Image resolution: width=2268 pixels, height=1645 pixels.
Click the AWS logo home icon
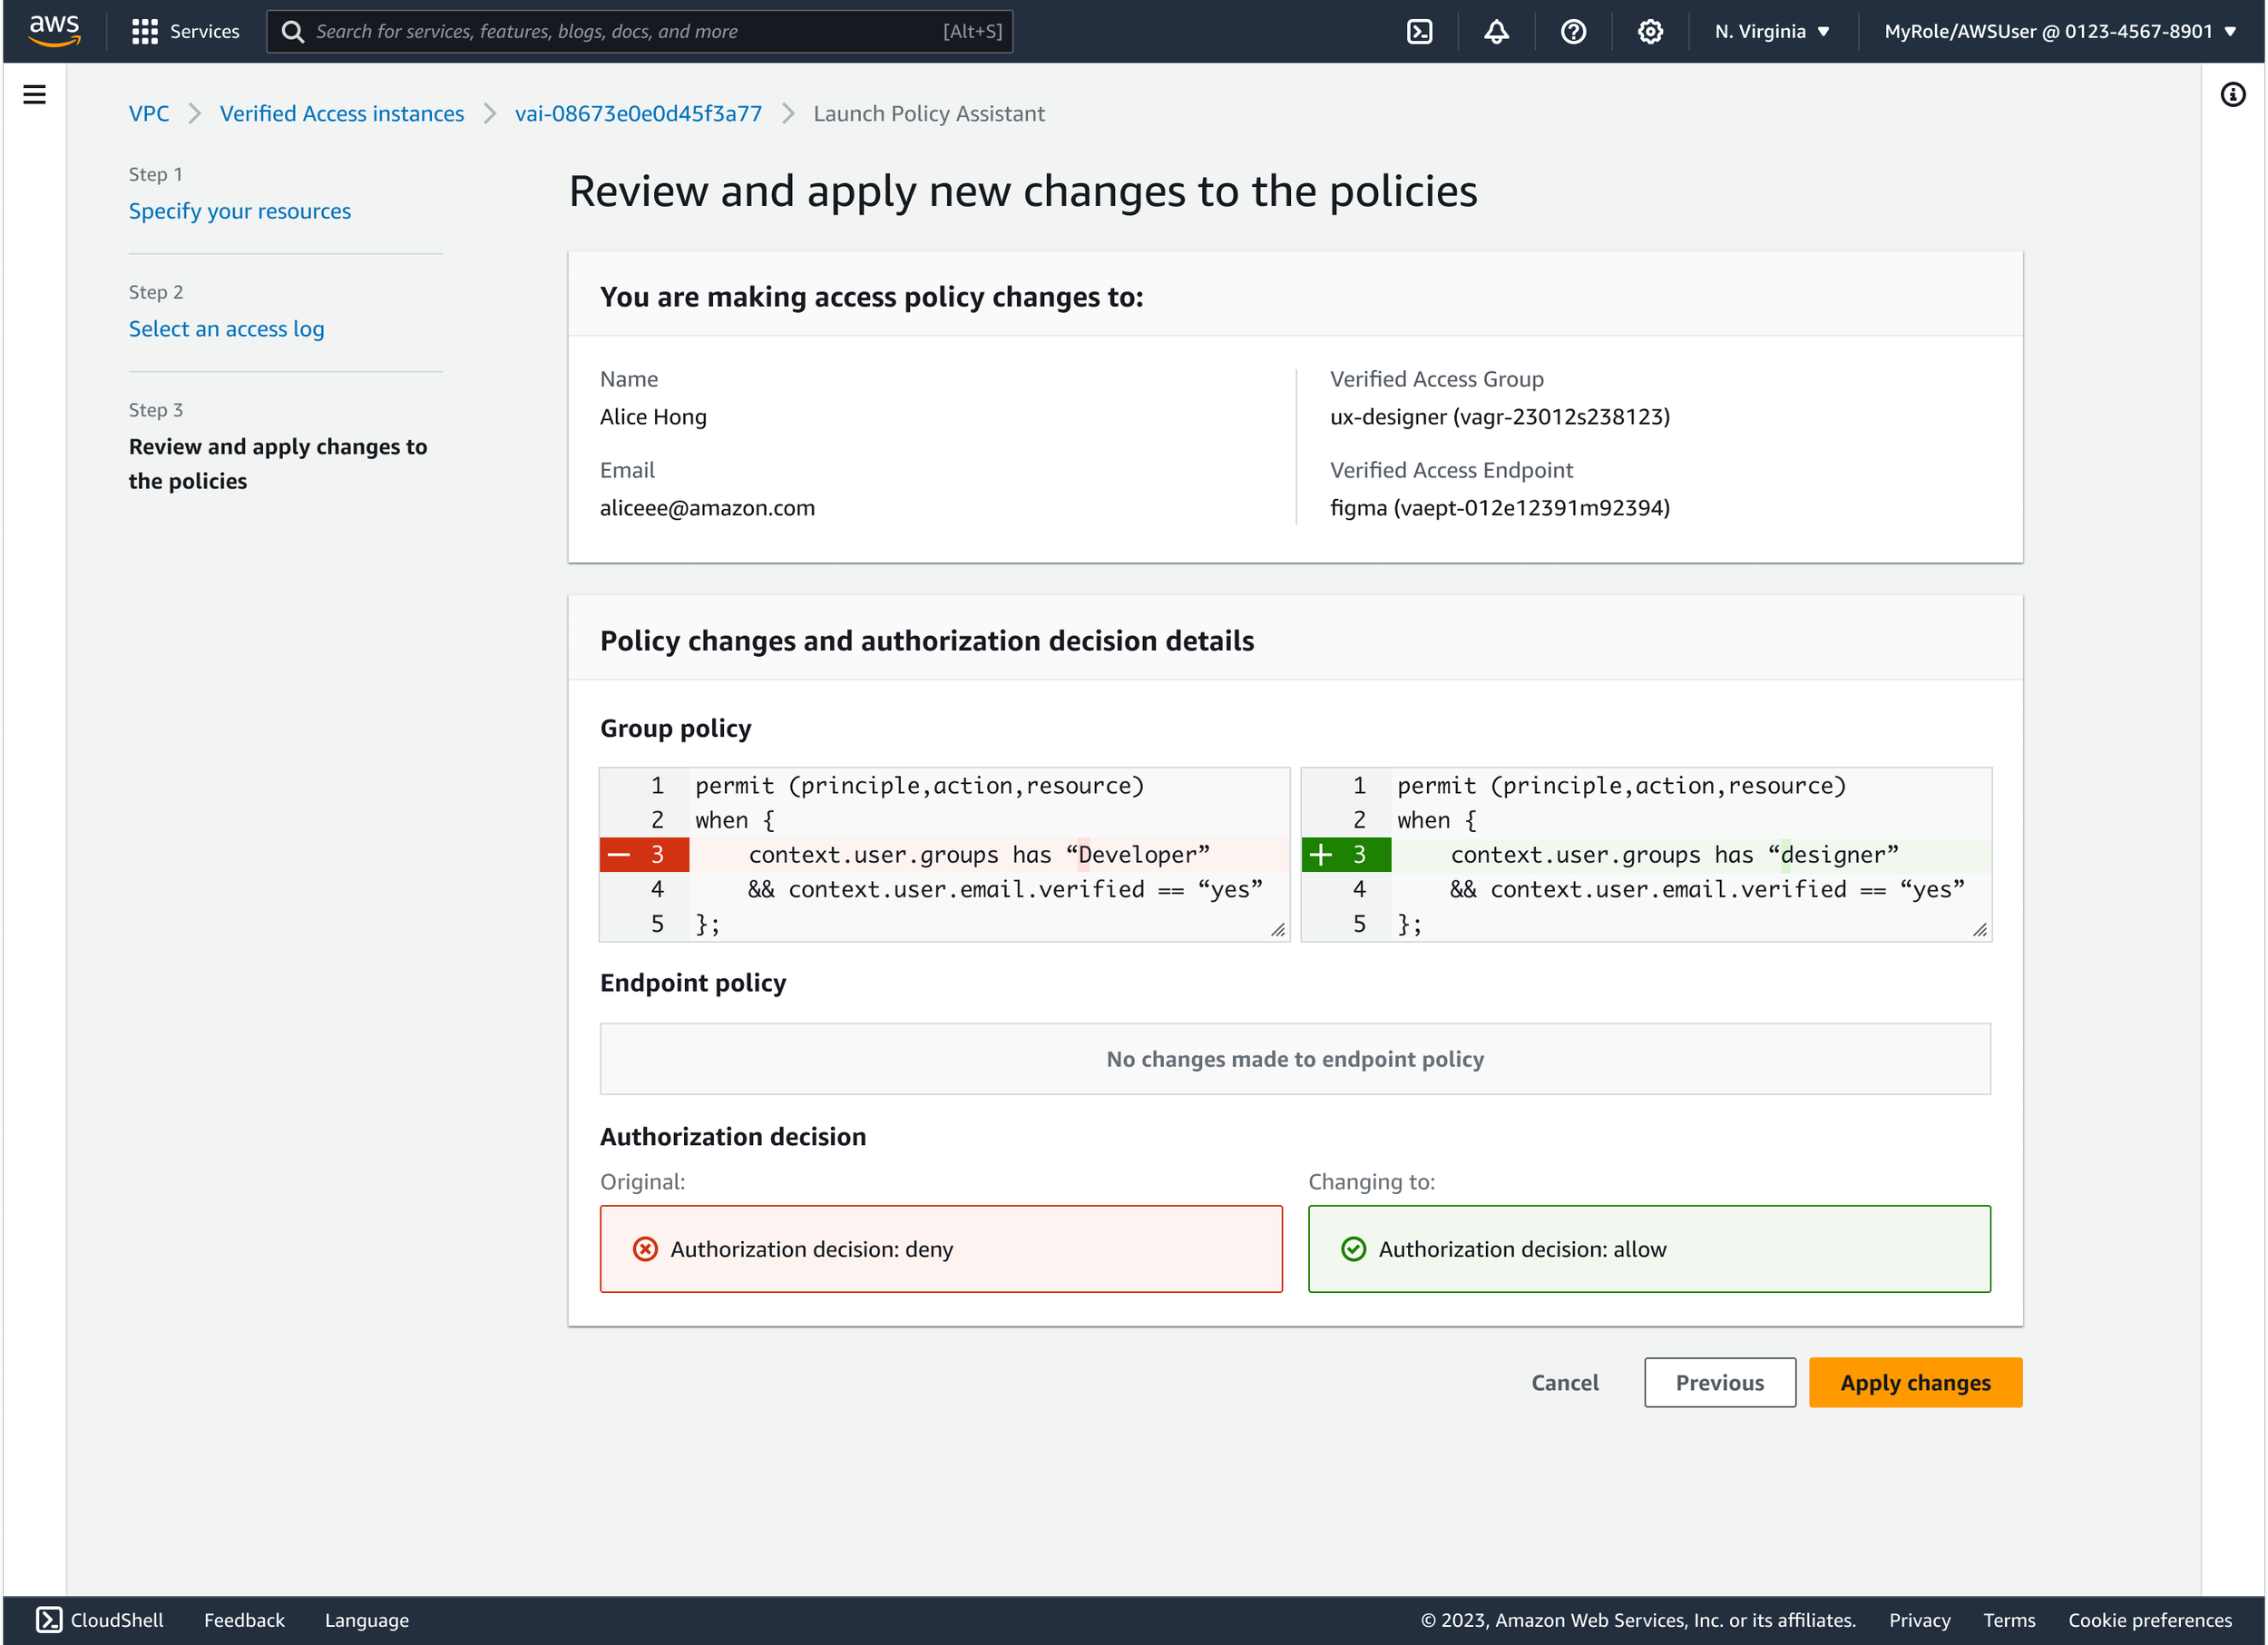coord(54,31)
